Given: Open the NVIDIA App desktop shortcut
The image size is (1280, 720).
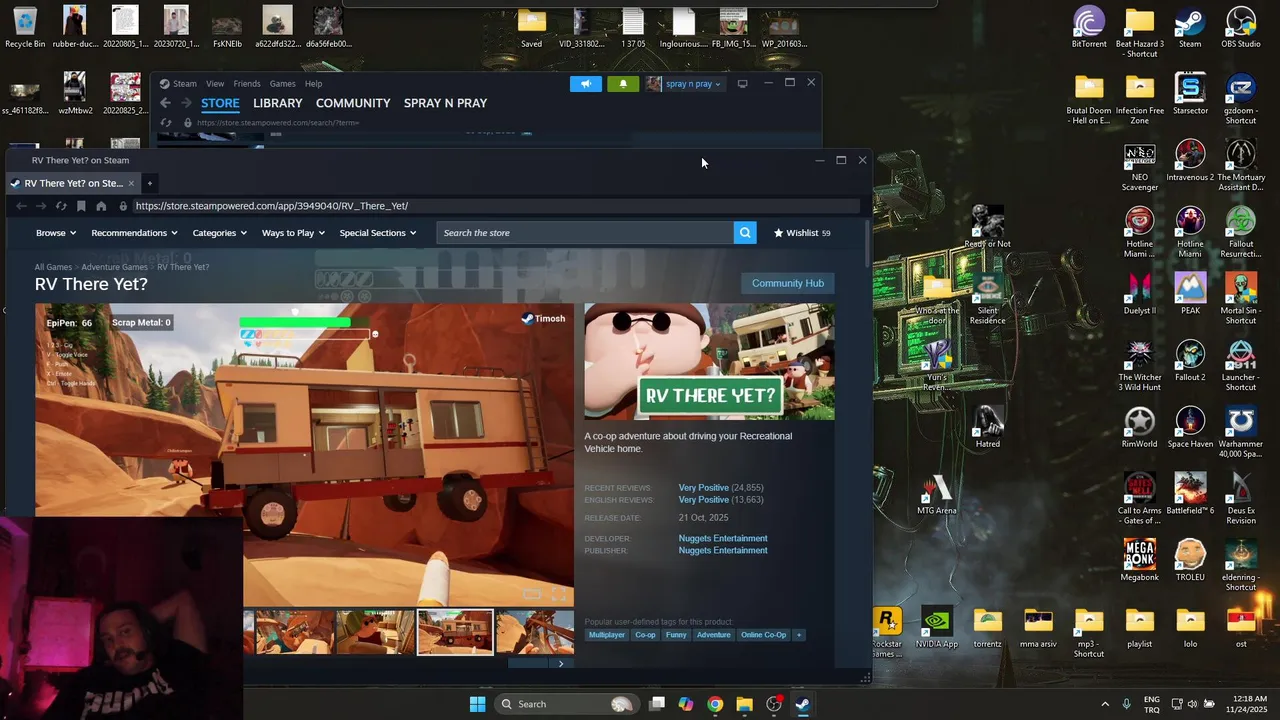Looking at the screenshot, I should [x=937, y=627].
